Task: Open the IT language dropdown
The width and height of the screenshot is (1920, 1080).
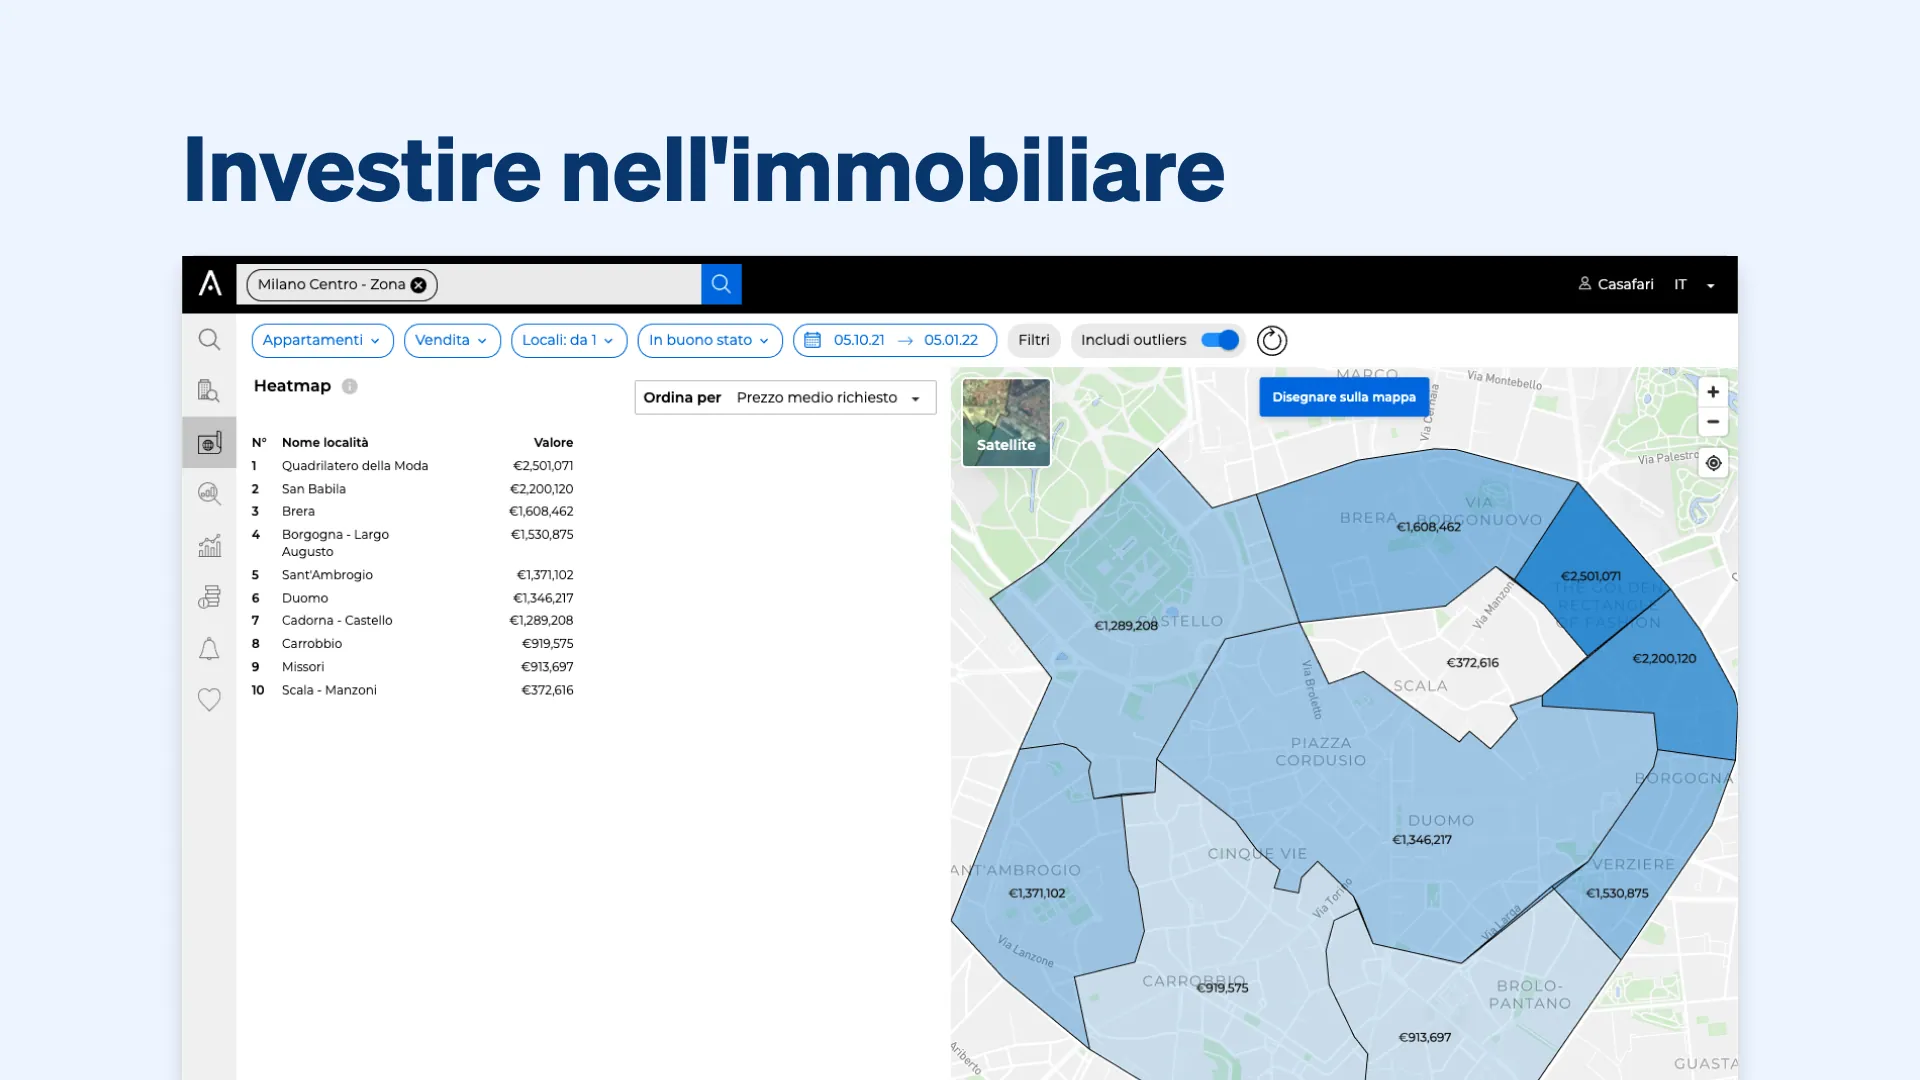Action: coord(1695,284)
